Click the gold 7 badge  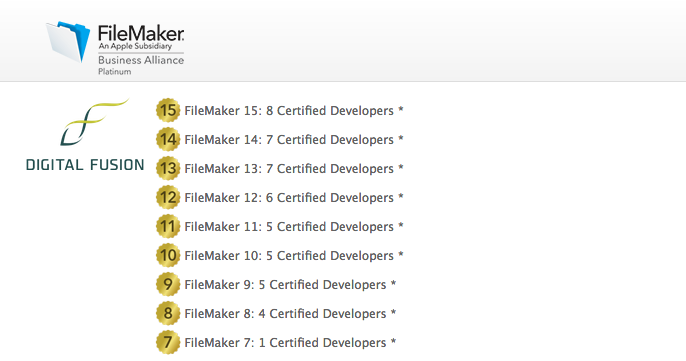[x=168, y=342]
